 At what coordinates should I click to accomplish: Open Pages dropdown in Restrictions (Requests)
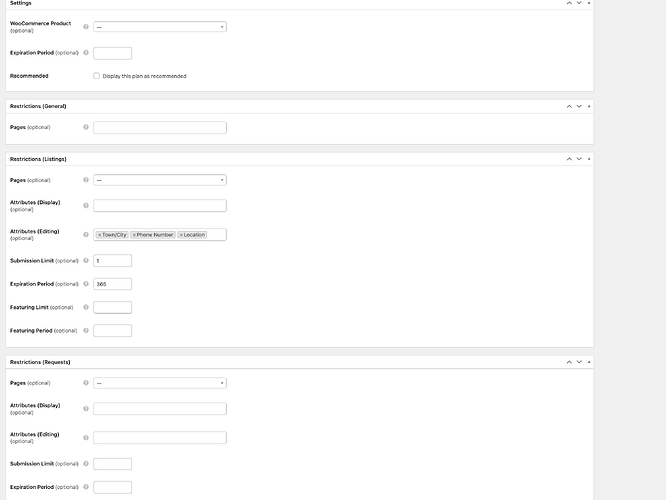coord(160,383)
